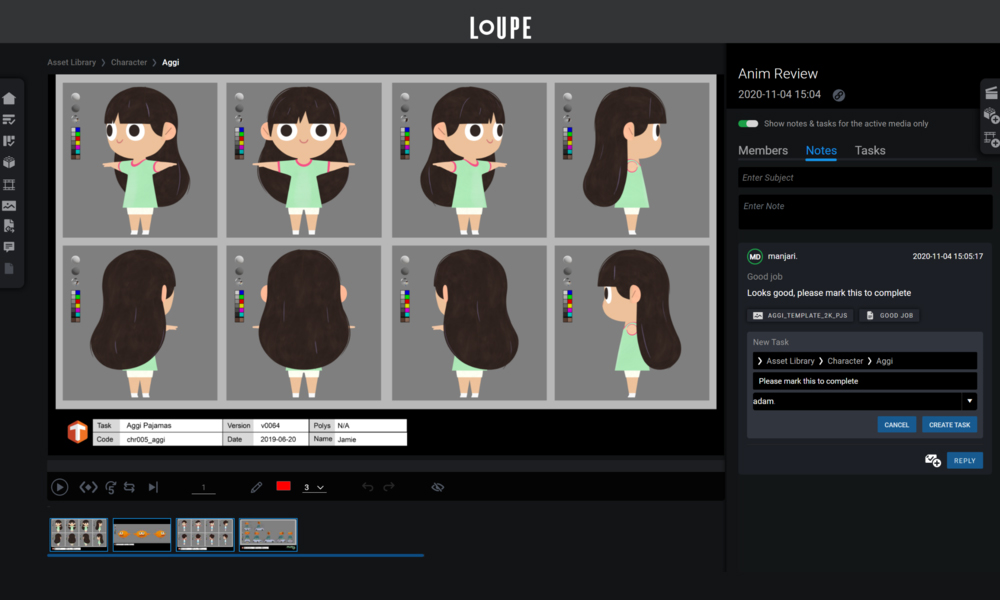1000x600 pixels.
Task: Click the add task checkmark icon beside Reply
Action: click(x=932, y=460)
